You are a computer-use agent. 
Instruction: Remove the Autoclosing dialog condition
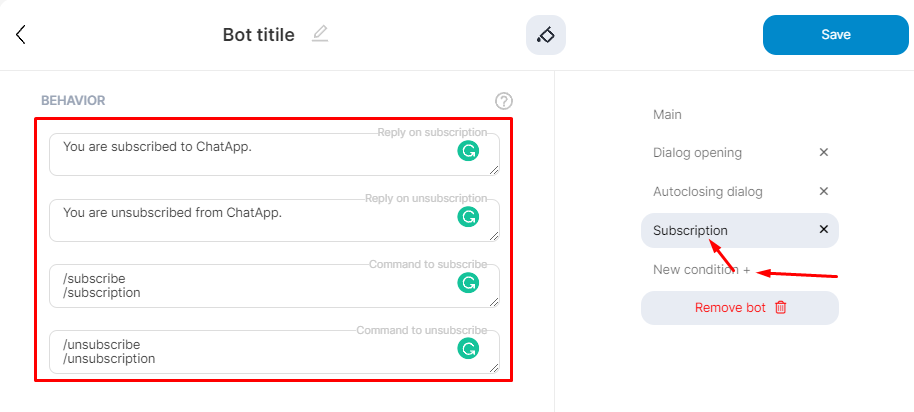pos(824,191)
